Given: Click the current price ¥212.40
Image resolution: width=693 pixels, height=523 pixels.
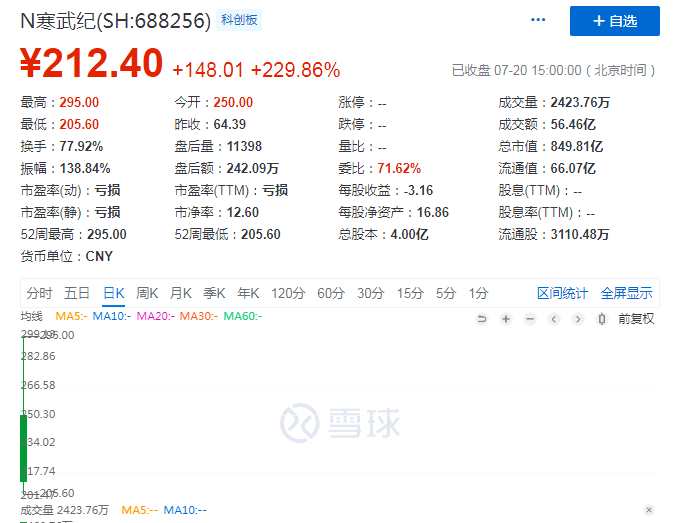Looking at the screenshot, I should [x=91, y=63].
